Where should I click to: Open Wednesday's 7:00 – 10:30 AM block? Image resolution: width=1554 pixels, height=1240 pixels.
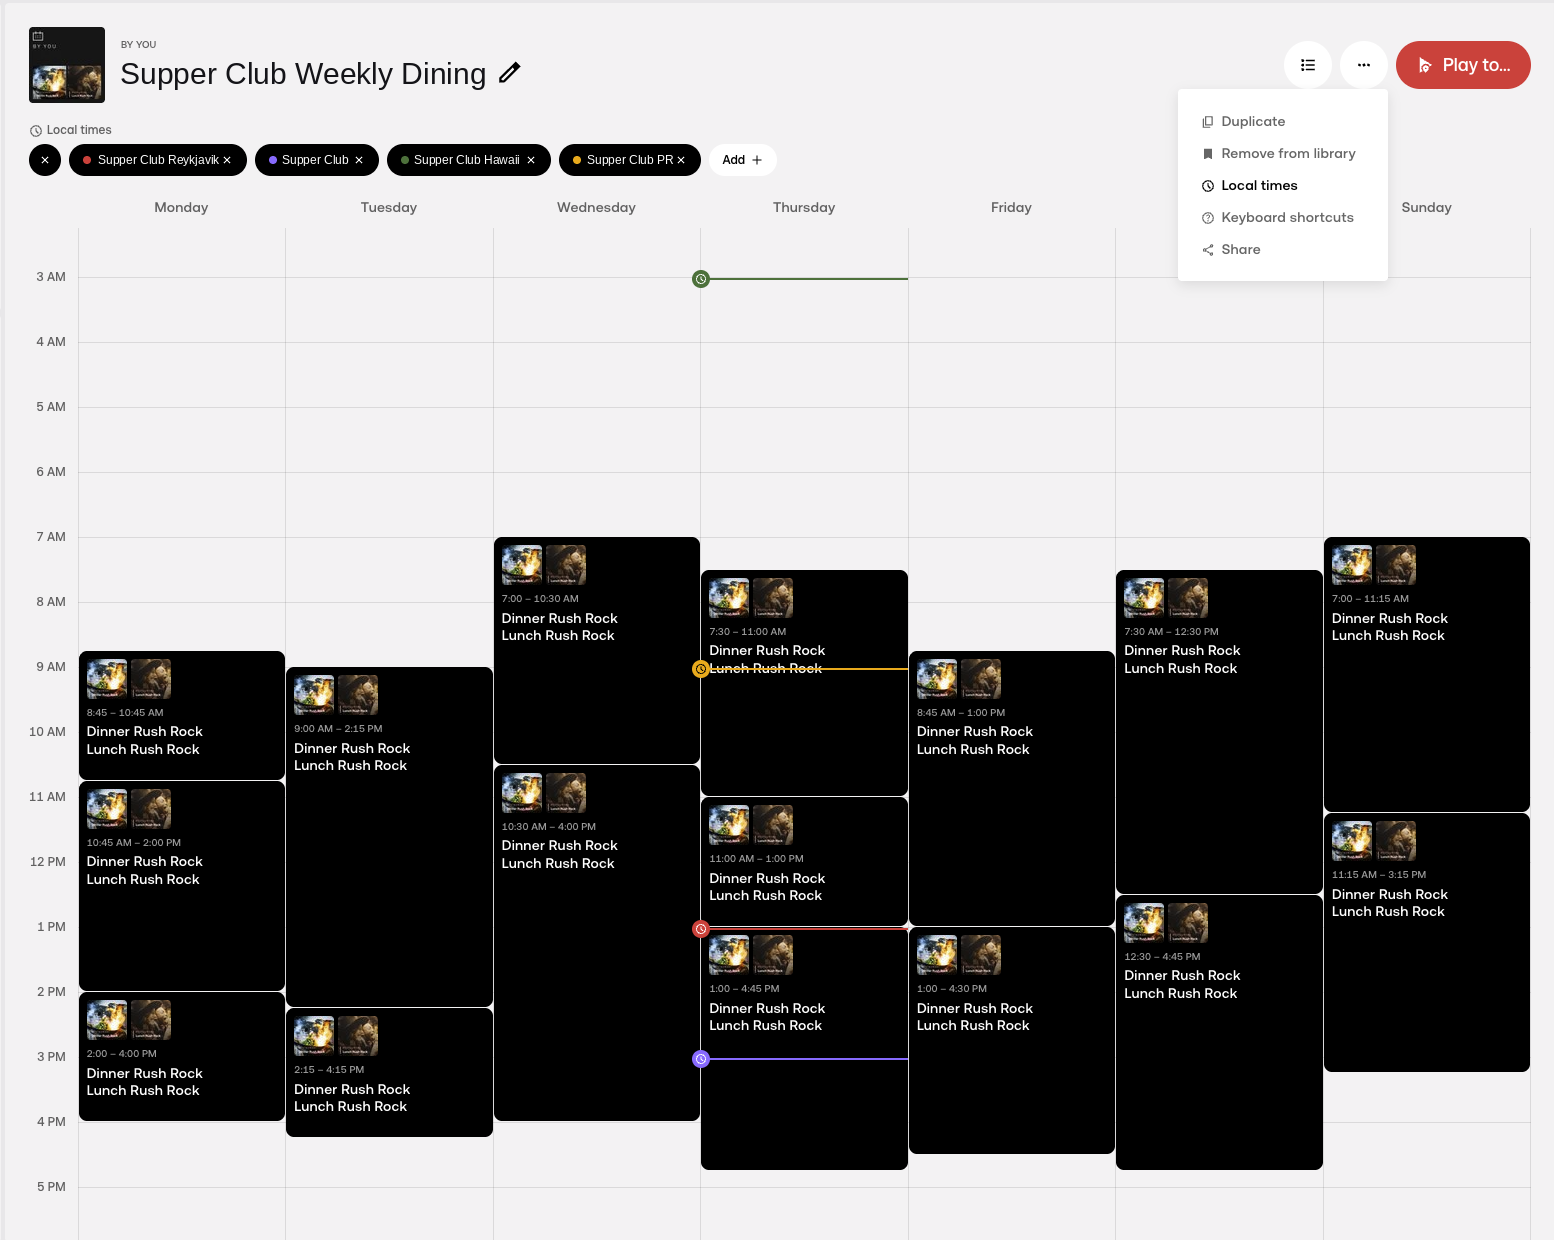597,650
